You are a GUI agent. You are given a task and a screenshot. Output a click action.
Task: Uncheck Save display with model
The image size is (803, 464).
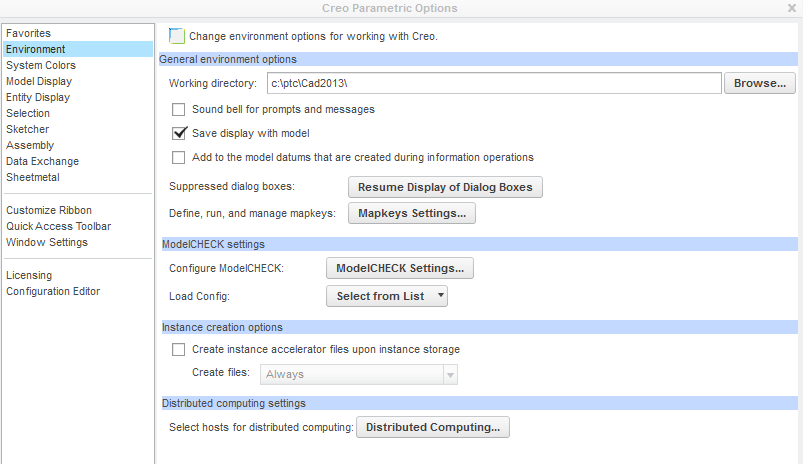(x=179, y=133)
